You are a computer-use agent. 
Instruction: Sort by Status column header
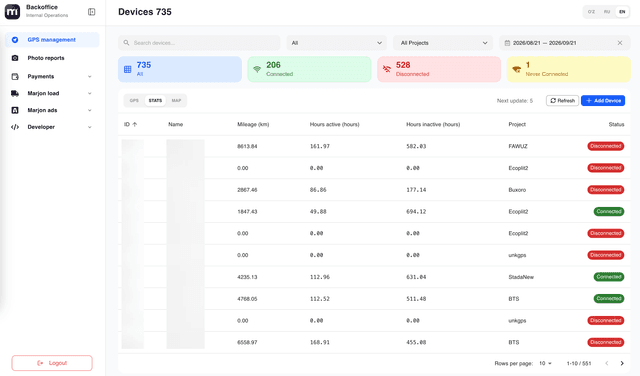coord(616,125)
